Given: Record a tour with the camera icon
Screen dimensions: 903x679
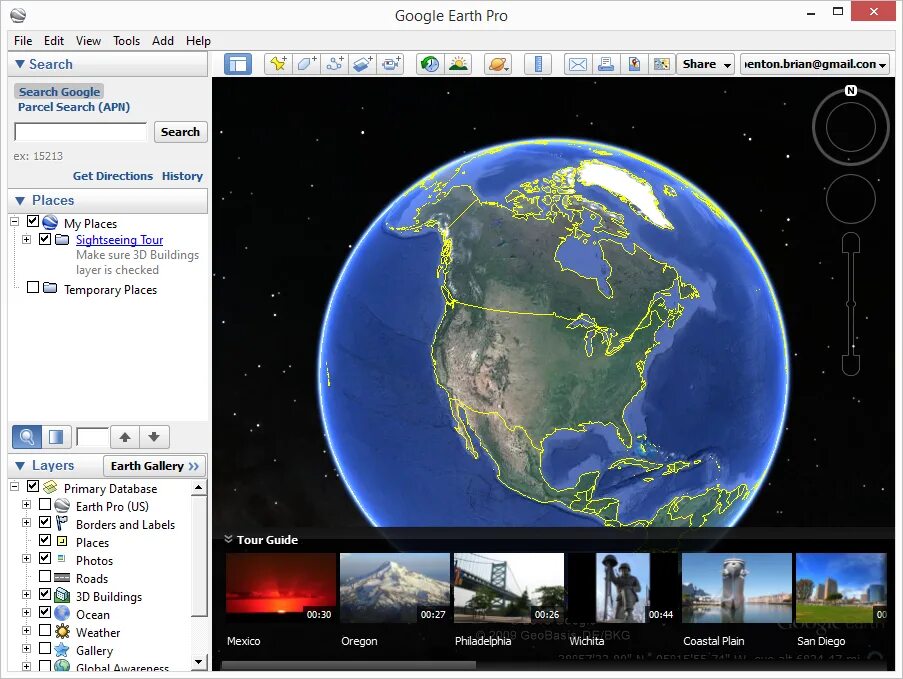Looking at the screenshot, I should (391, 64).
